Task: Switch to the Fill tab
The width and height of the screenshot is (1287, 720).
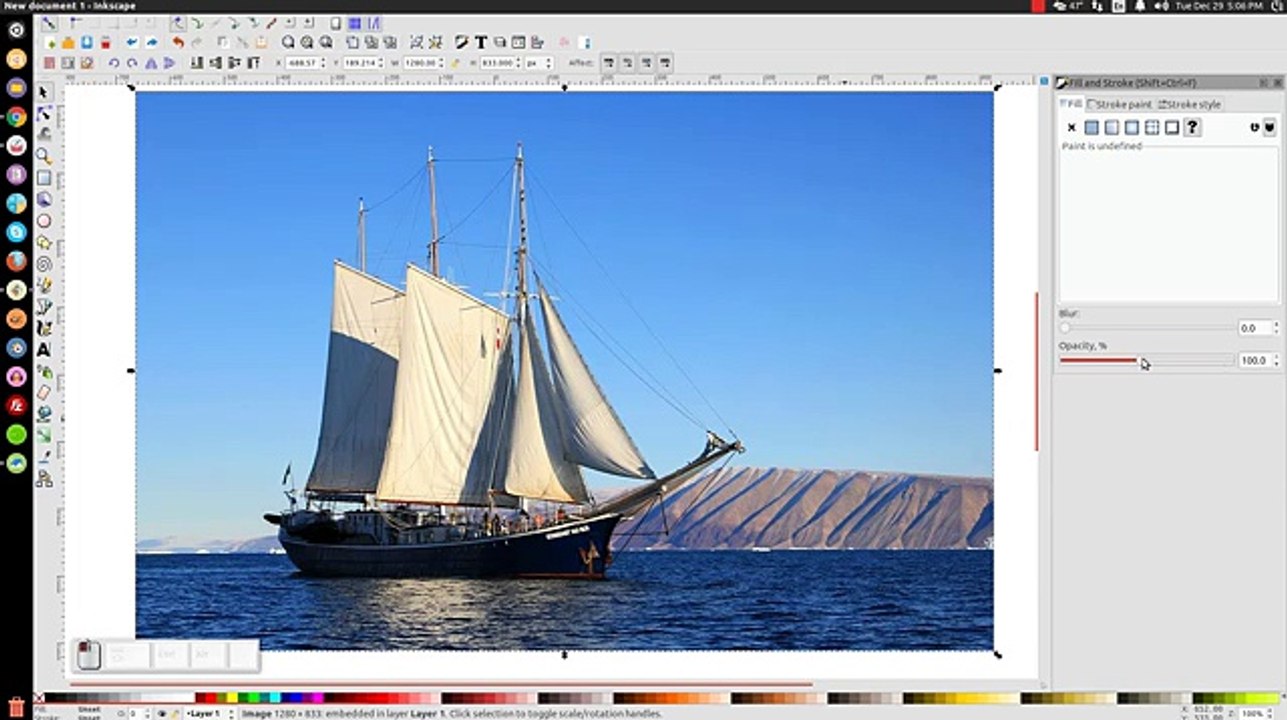Action: click(x=1071, y=104)
